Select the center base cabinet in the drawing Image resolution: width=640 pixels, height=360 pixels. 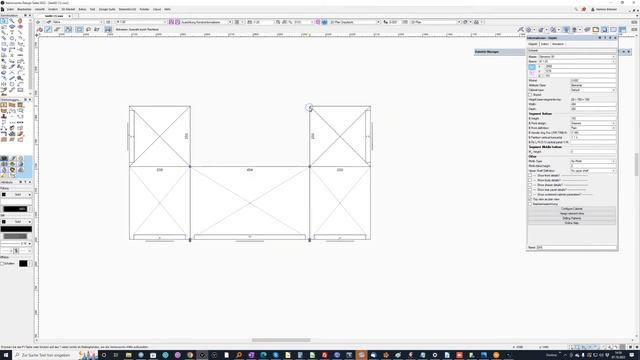pos(250,202)
